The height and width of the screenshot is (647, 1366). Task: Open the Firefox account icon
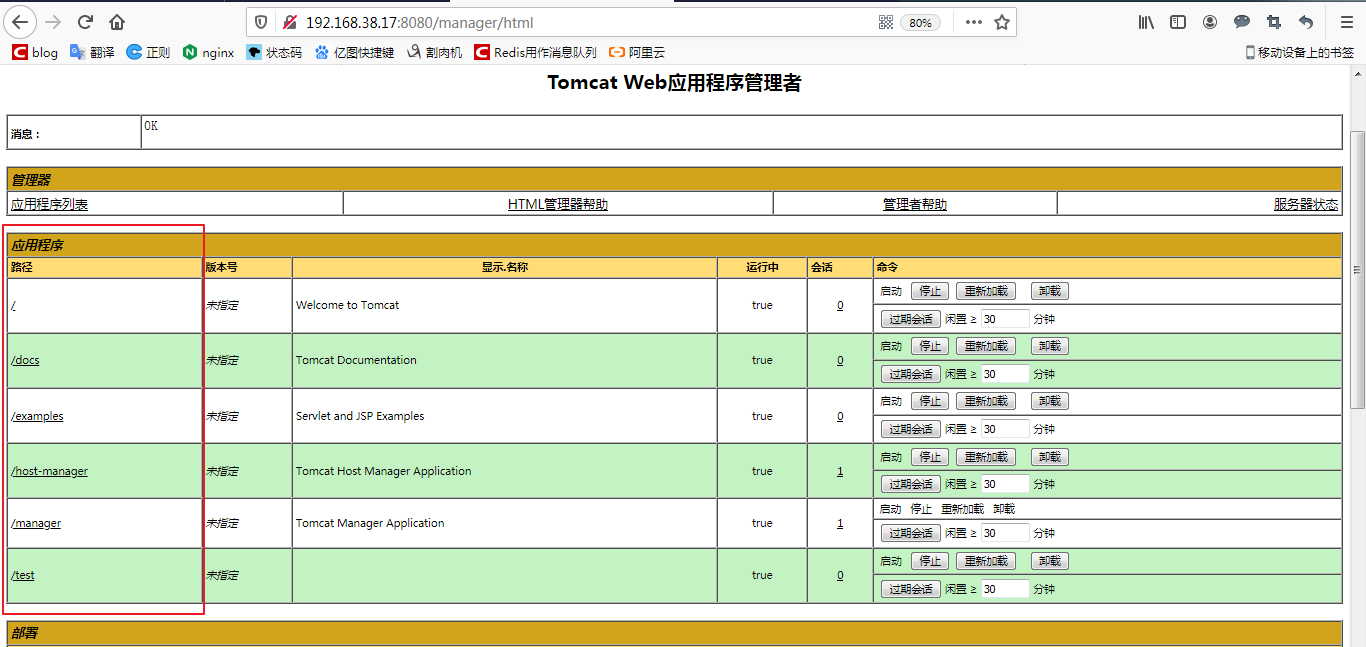[x=1210, y=22]
